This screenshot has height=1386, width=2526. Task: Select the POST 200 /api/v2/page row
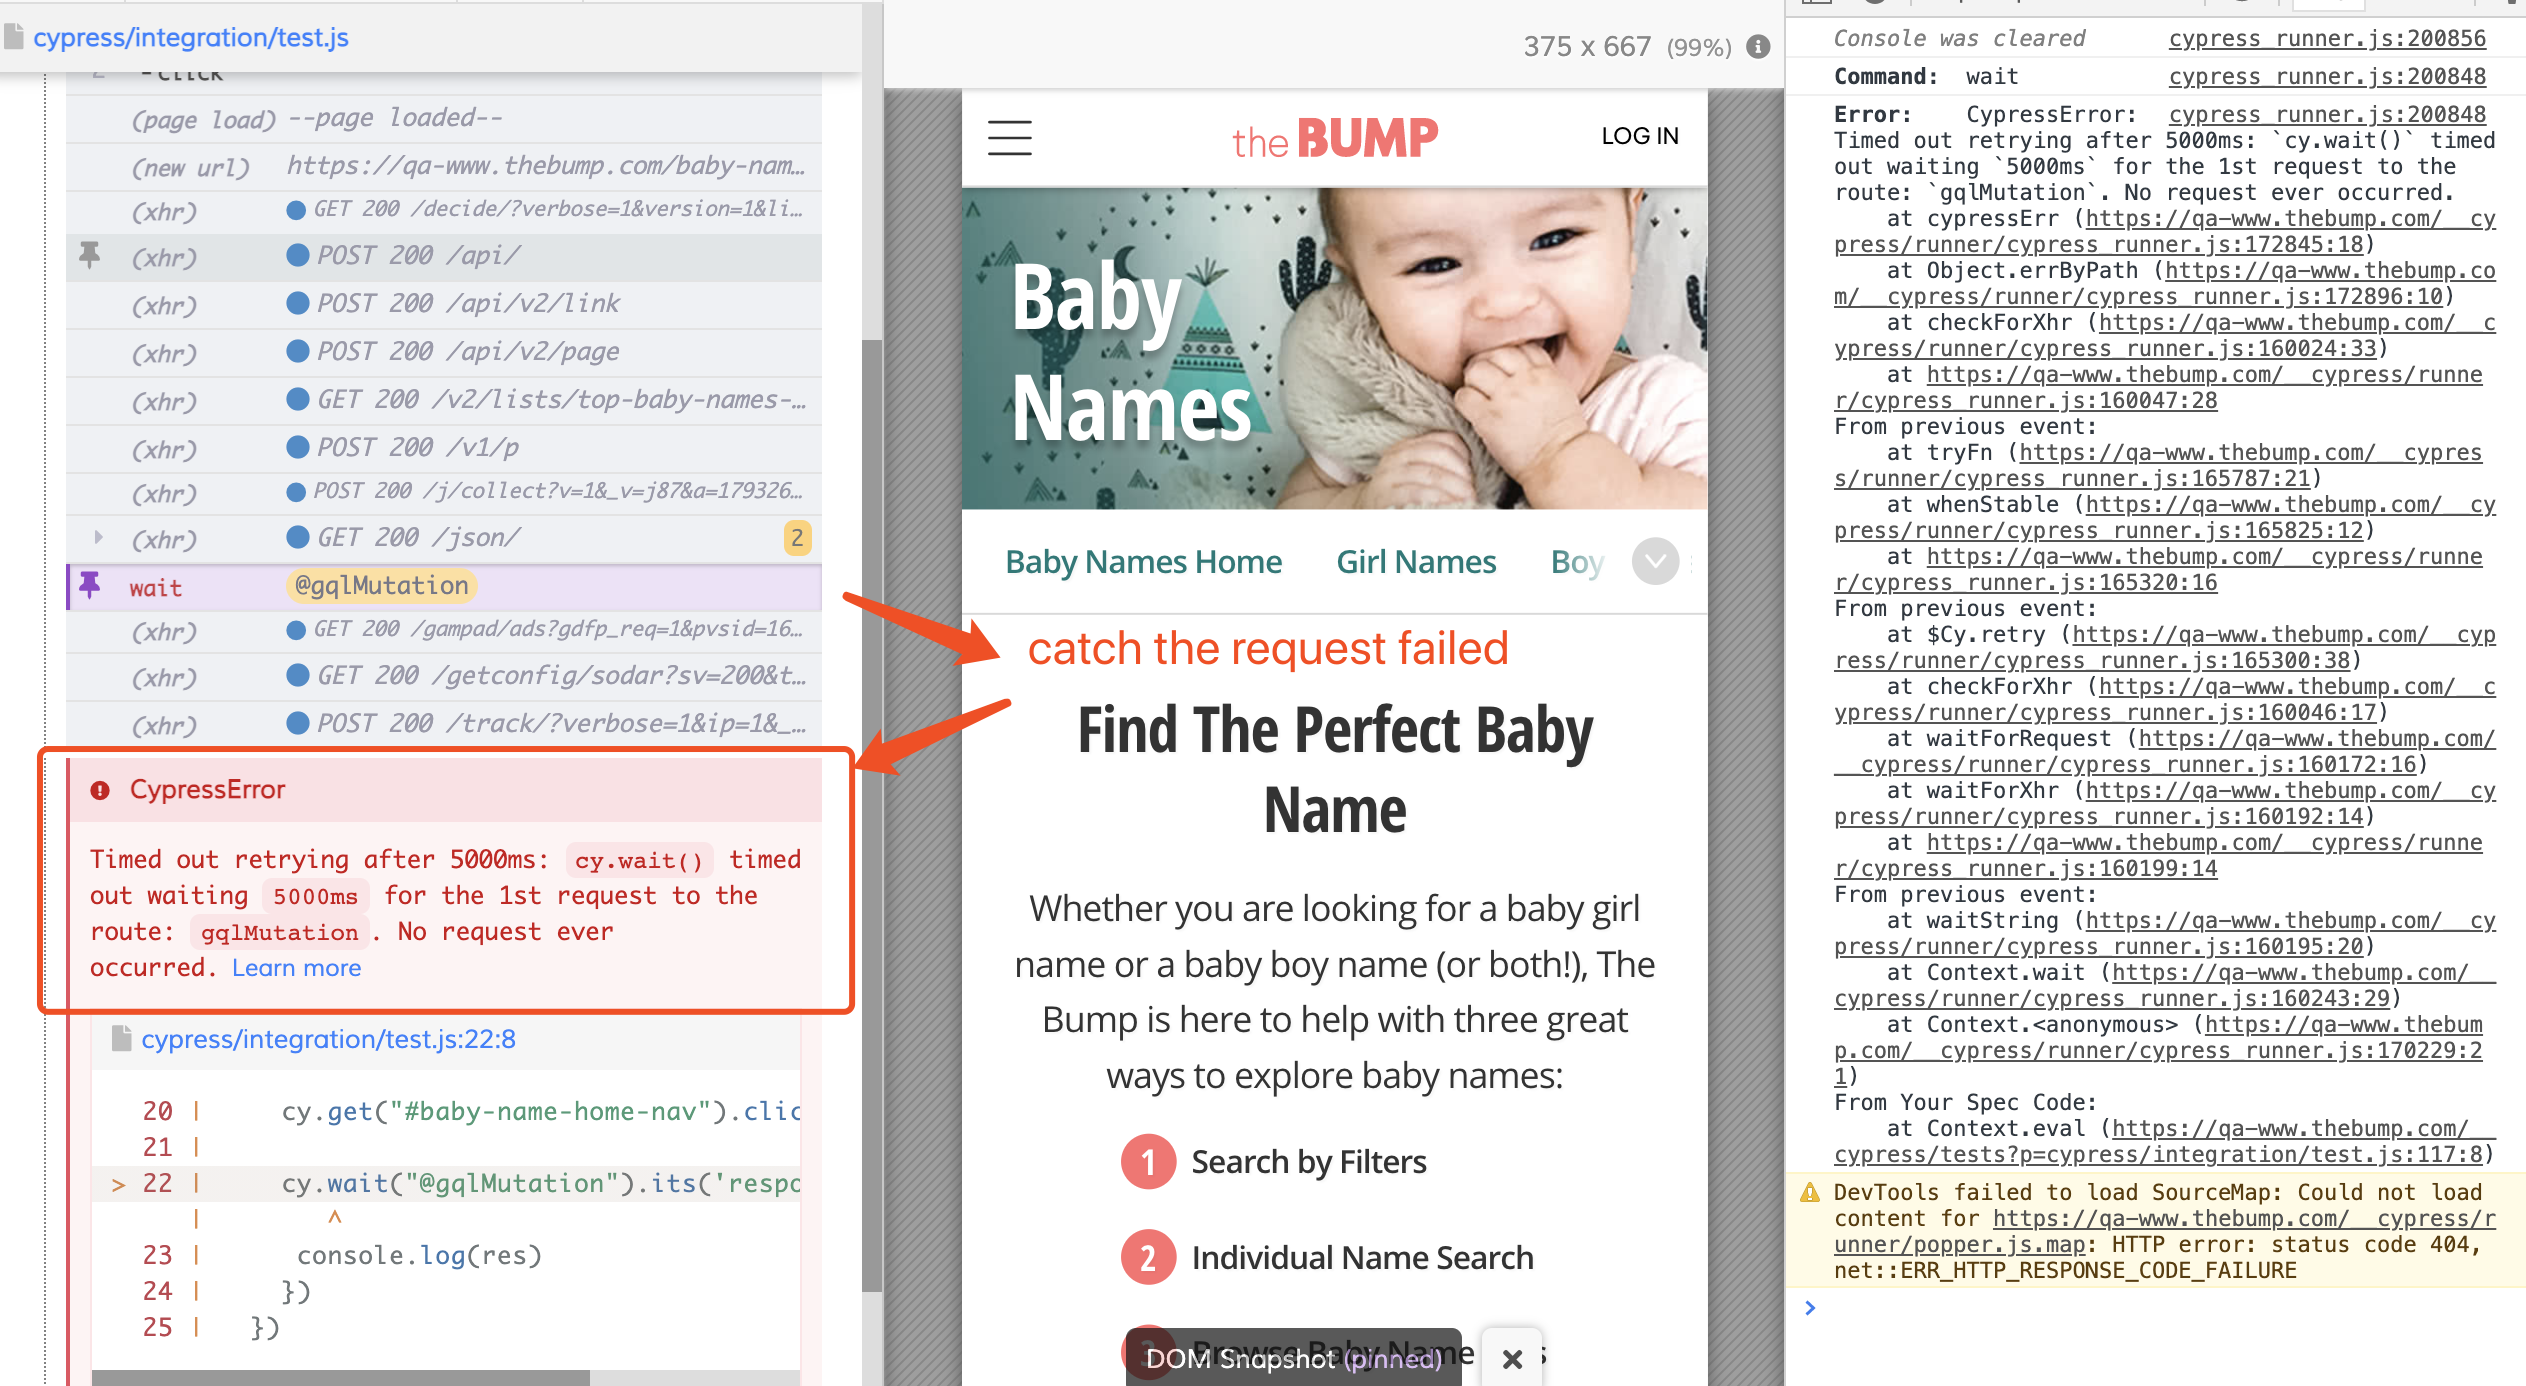(x=444, y=352)
